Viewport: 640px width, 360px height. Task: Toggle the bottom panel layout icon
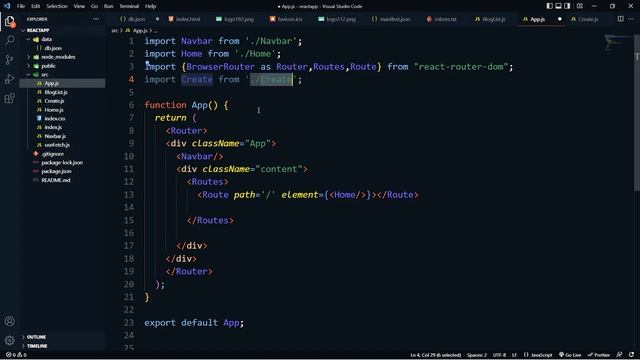[558, 6]
